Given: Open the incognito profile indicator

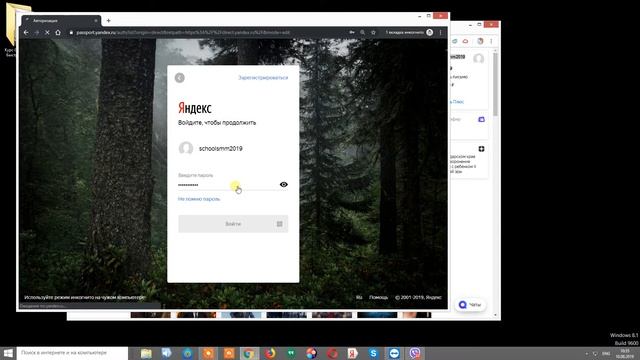Looking at the screenshot, I should pos(409,32).
